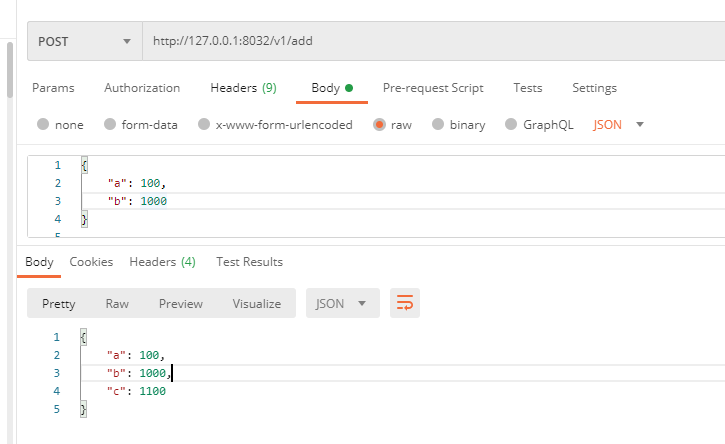Open the POST method dropdown
Viewport: 725px width, 444px height.
(x=85, y=41)
